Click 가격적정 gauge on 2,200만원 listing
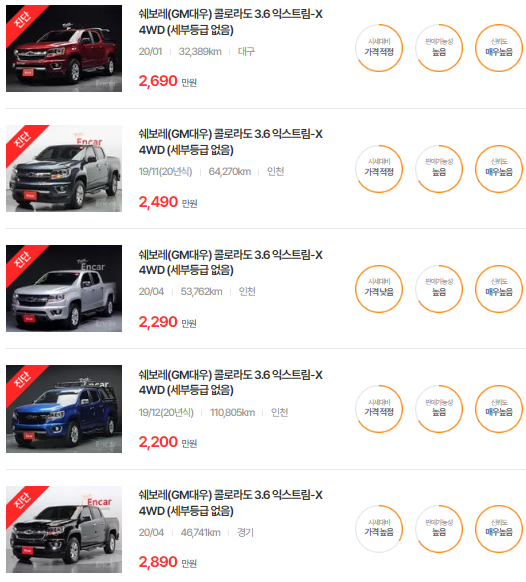Image resolution: width=526 pixels, height=582 pixels. (379, 409)
